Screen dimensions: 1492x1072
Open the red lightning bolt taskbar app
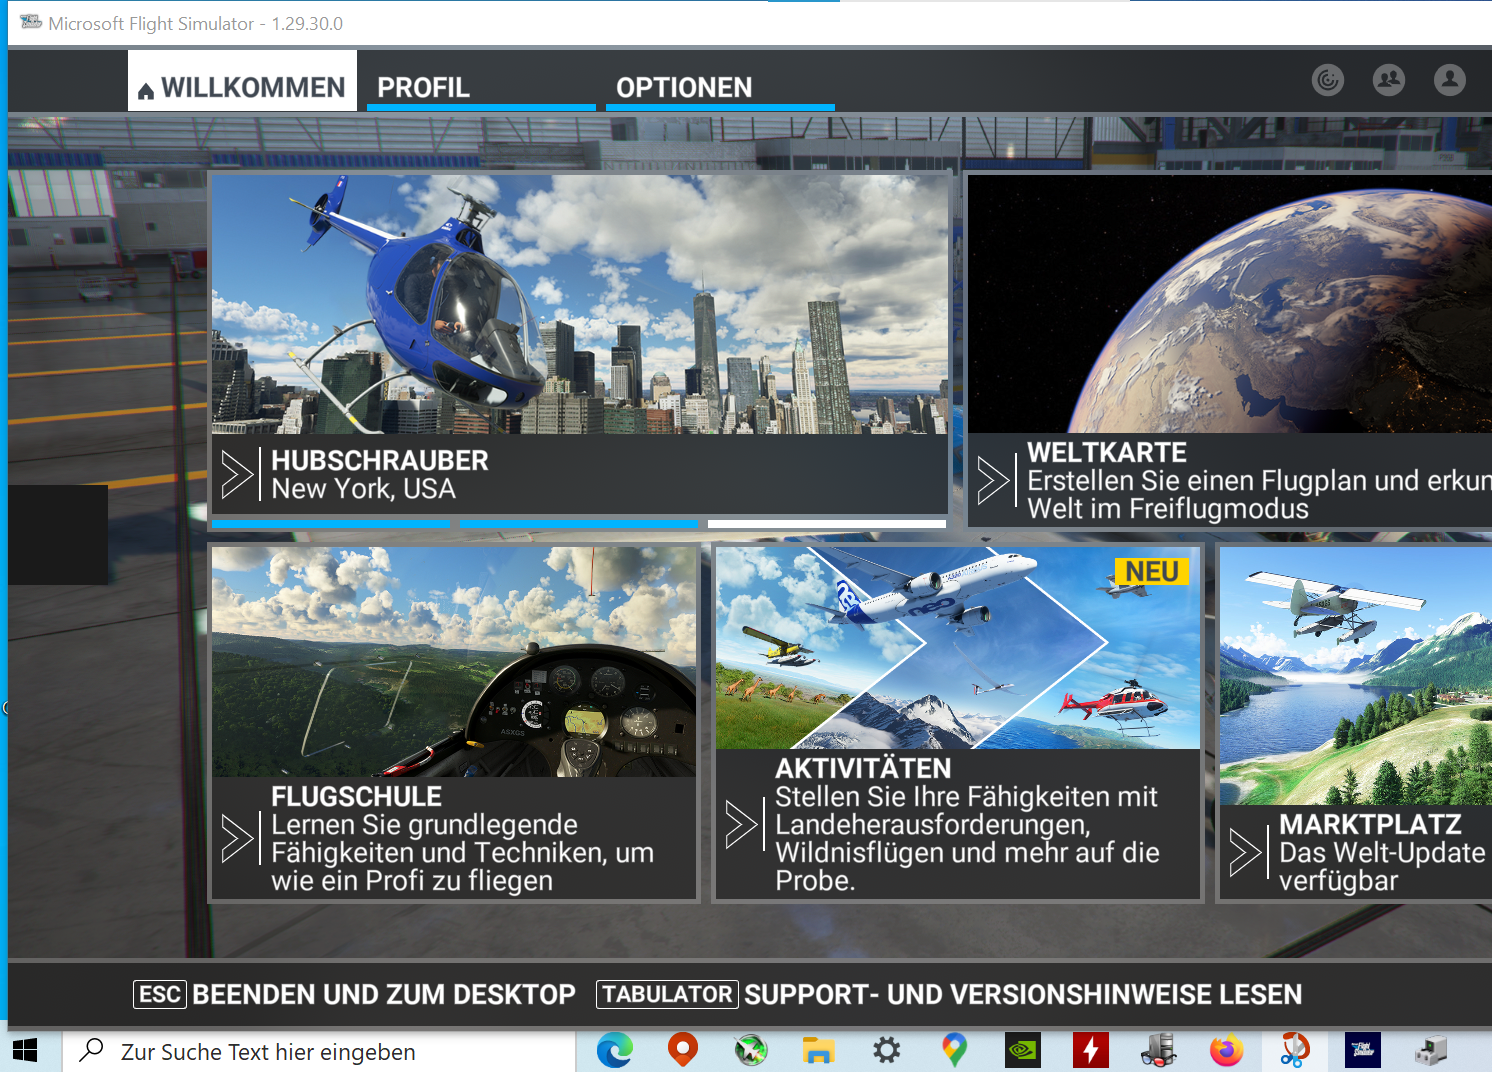[x=1091, y=1051]
